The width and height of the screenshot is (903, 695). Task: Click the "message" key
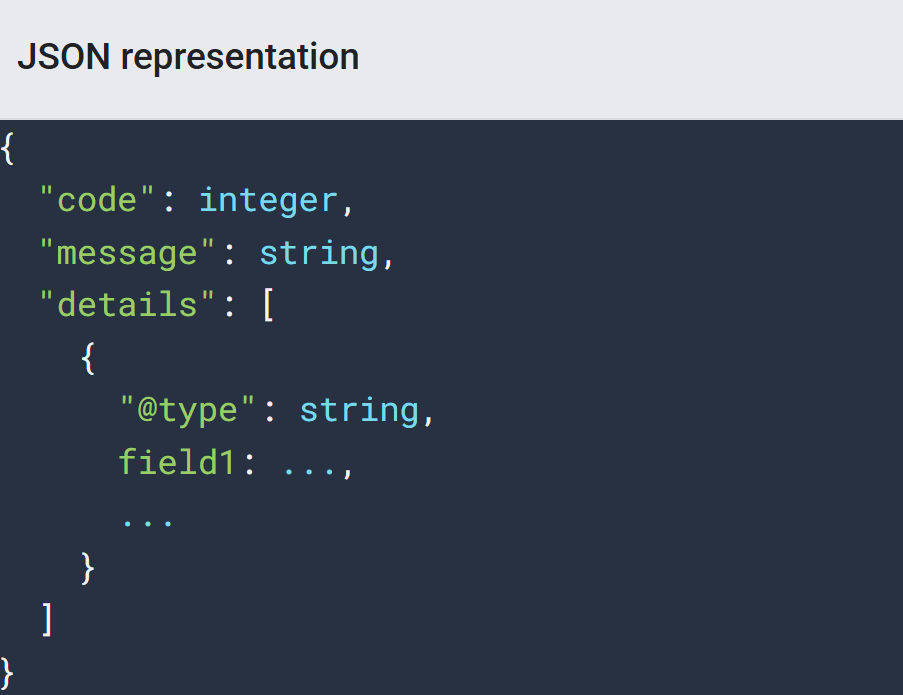coord(127,253)
